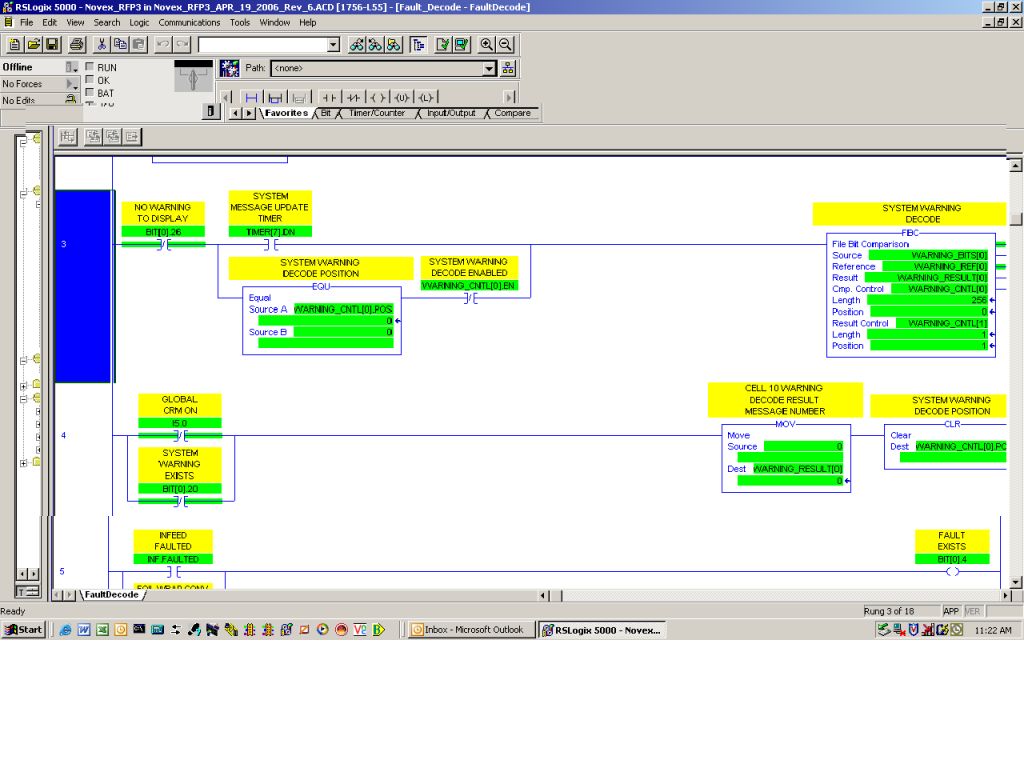Select the WARNING_CNTL[0].POS Source A operand

pyautogui.click(x=344, y=309)
